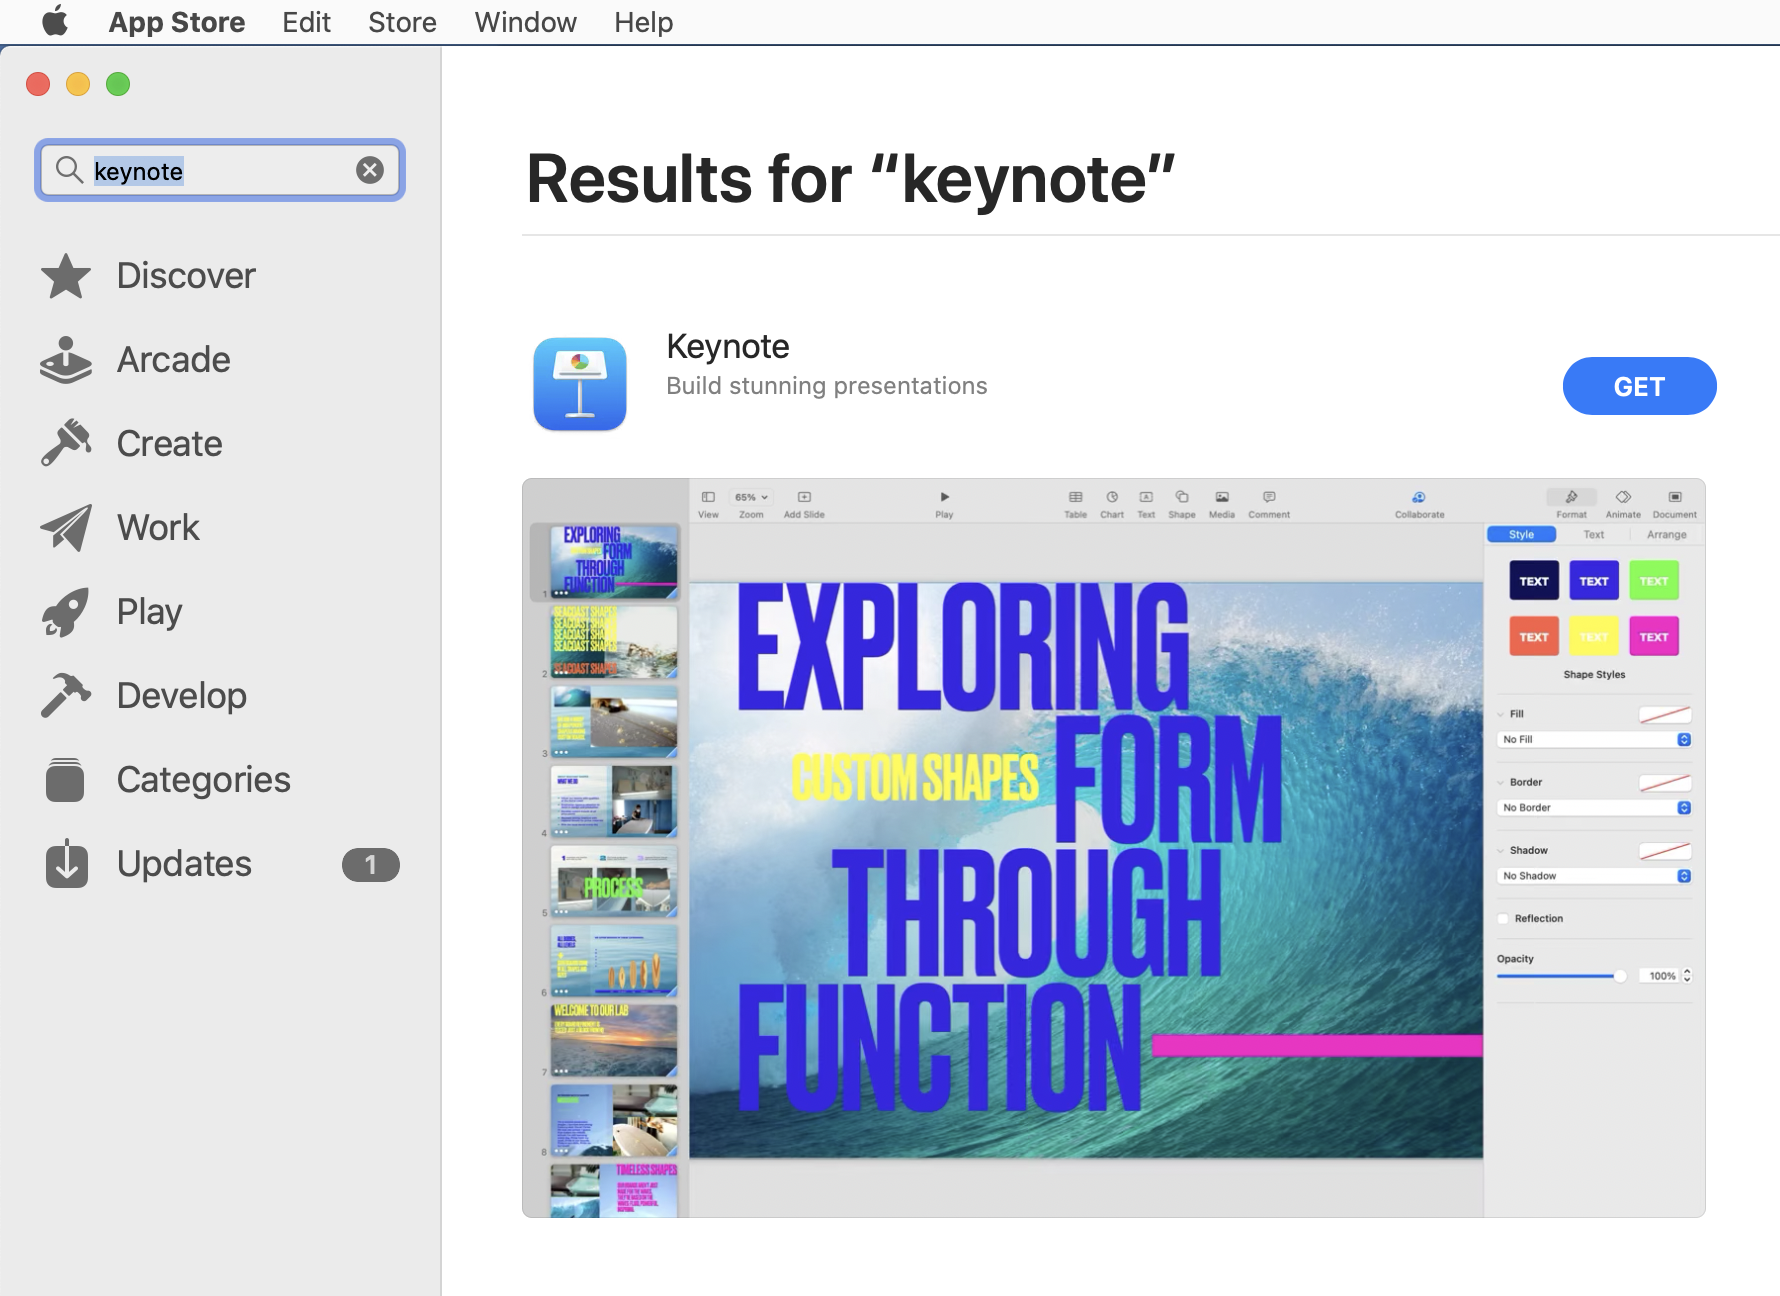Open the Keynote app detail page

click(727, 345)
